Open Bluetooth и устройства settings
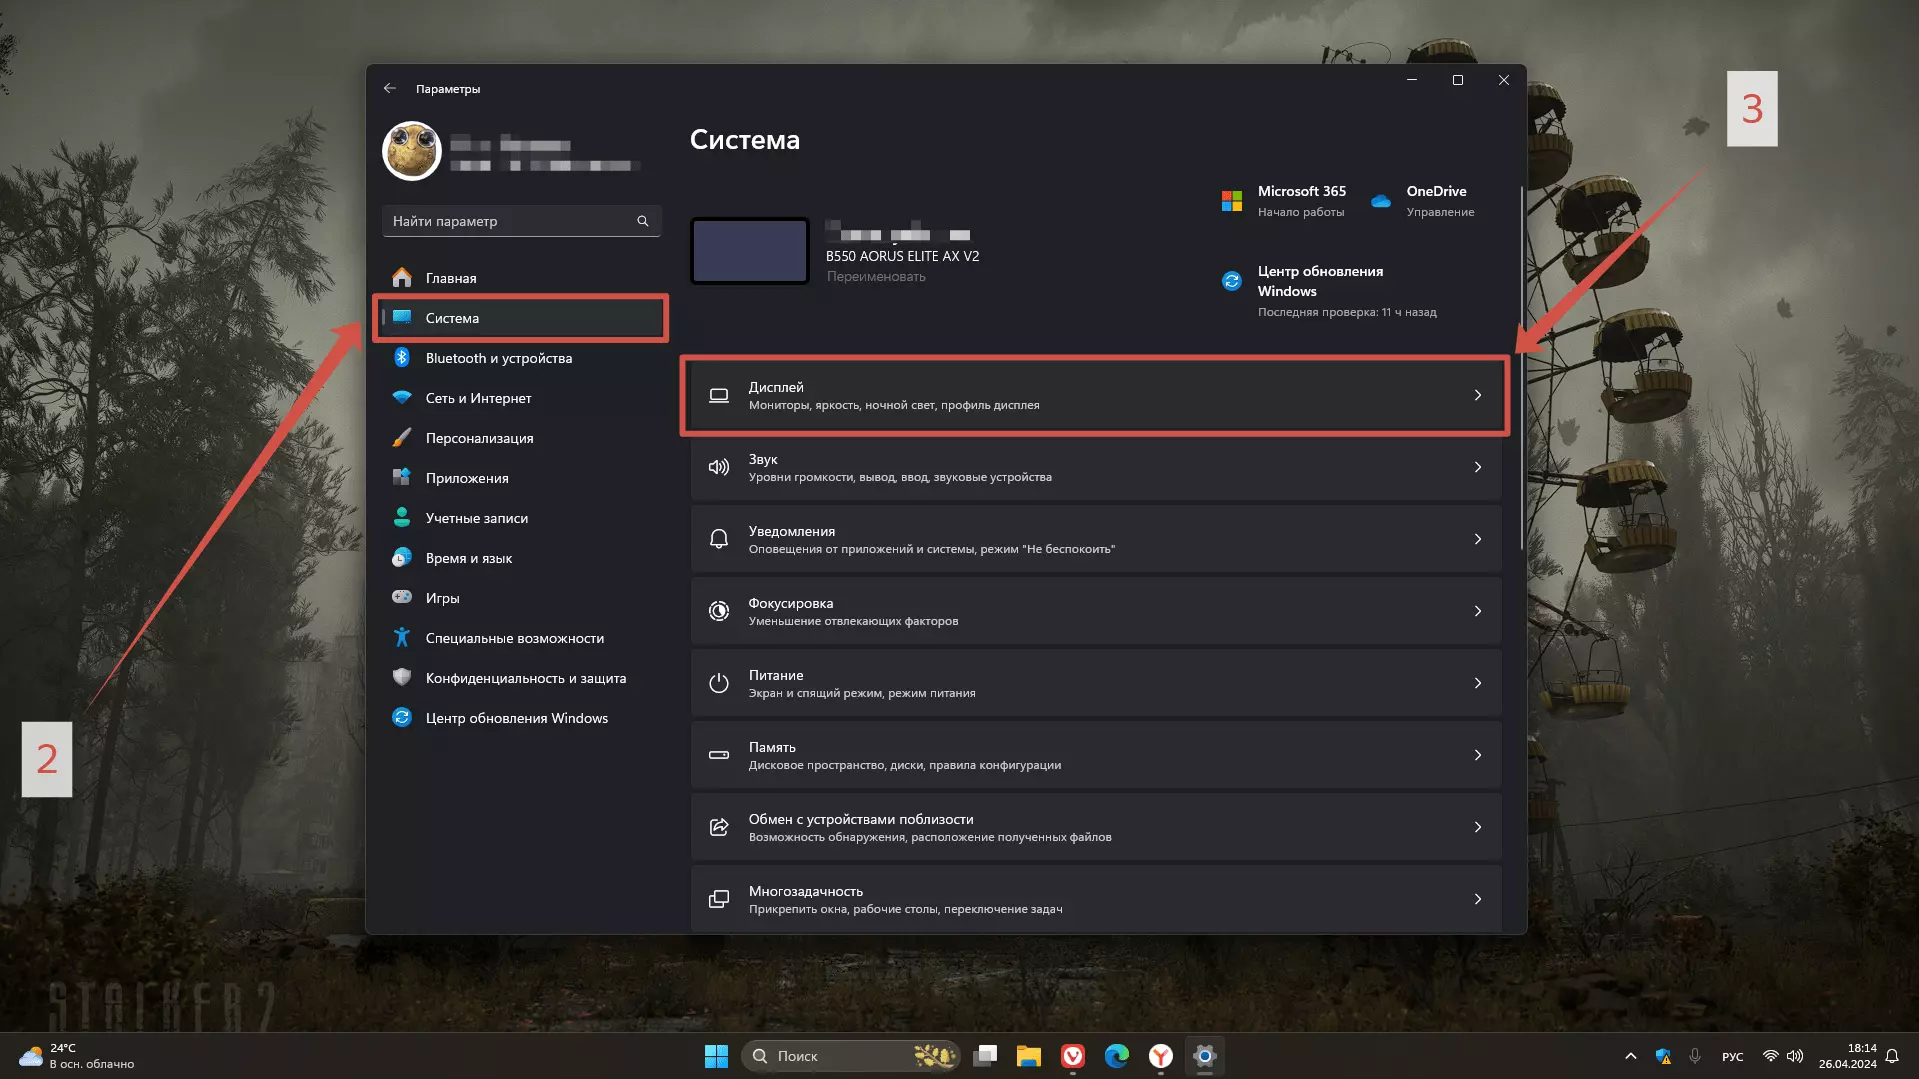This screenshot has width=1919, height=1079. [x=521, y=358]
